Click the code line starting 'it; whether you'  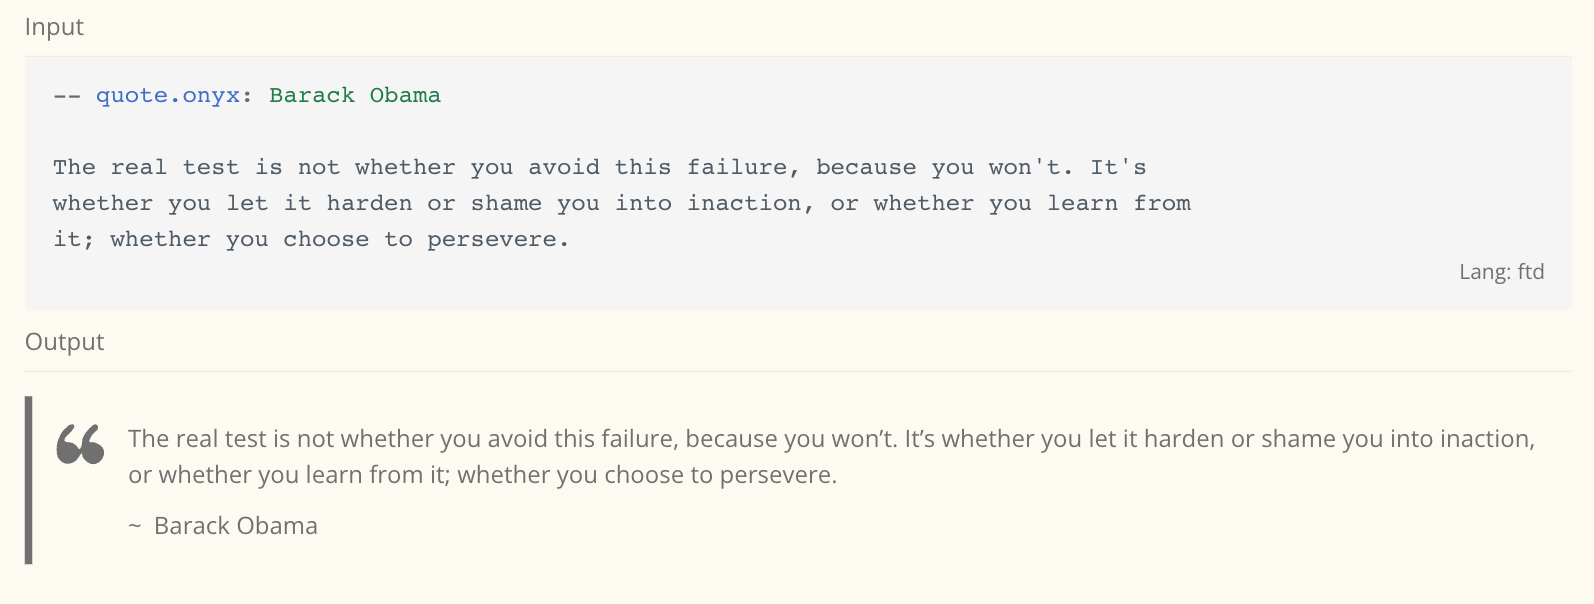[311, 240]
